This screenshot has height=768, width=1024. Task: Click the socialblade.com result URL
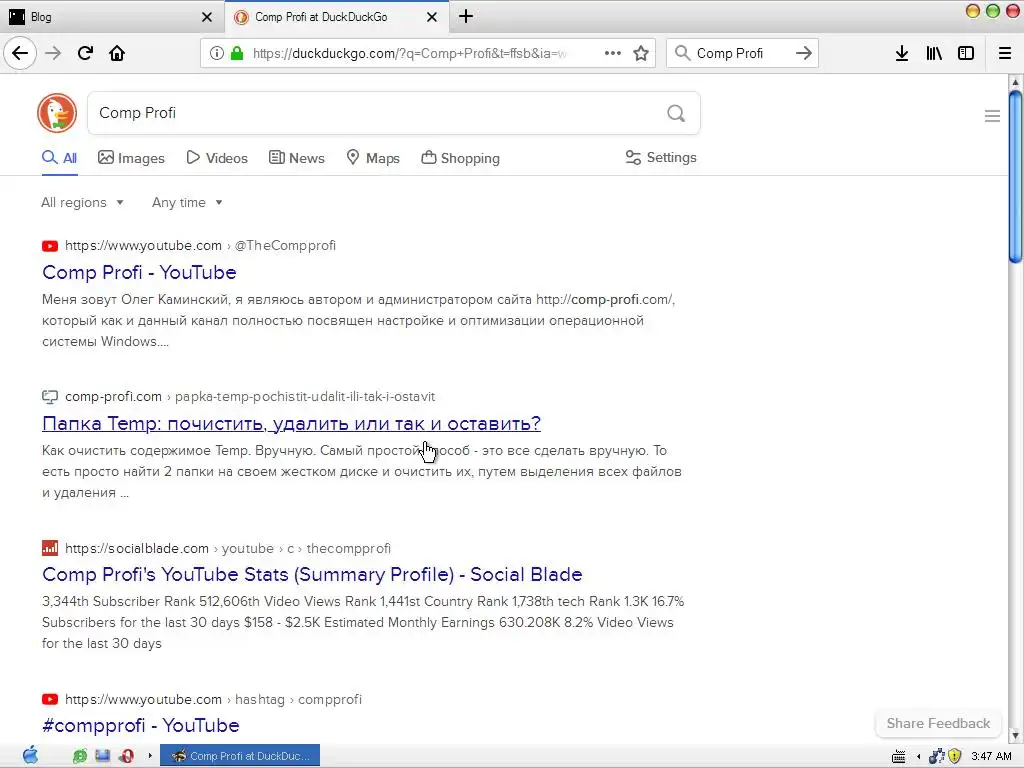click(x=228, y=548)
